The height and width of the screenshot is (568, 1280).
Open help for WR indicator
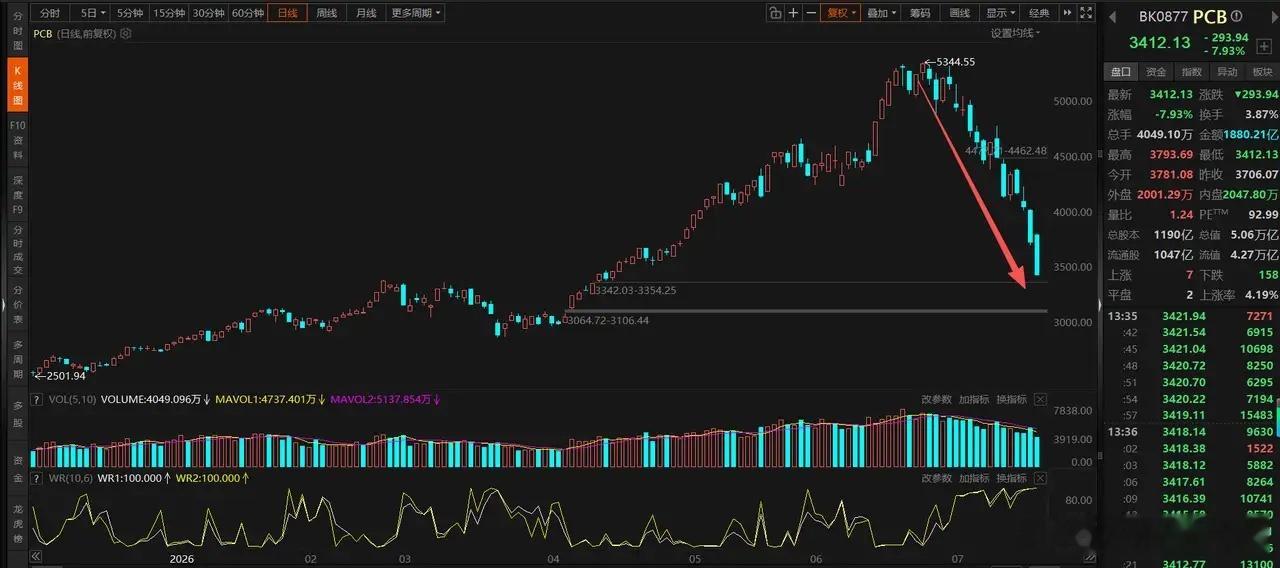coord(39,478)
